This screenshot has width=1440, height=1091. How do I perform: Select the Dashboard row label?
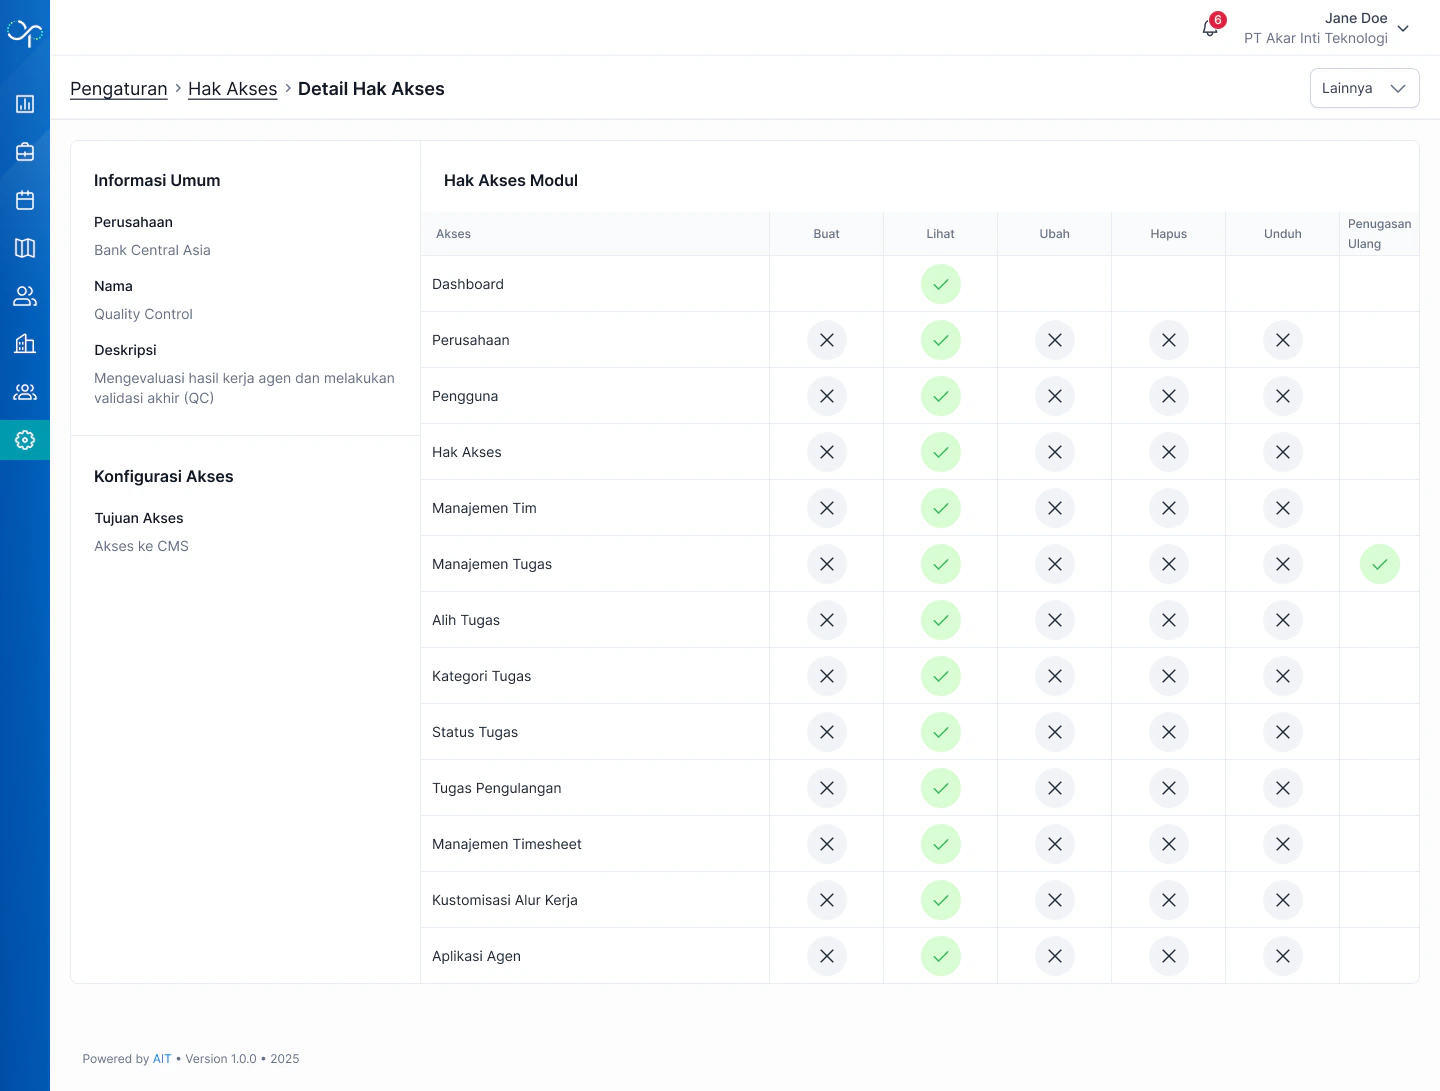click(468, 284)
